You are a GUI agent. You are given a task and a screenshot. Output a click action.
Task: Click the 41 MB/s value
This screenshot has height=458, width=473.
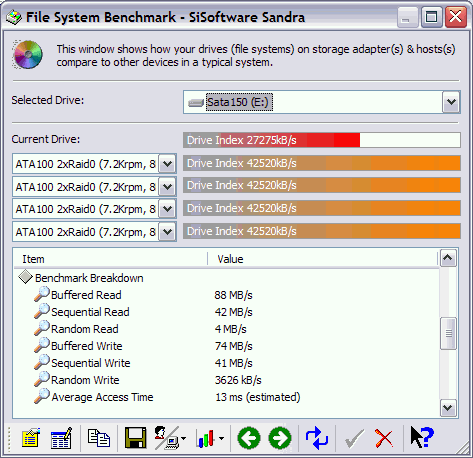point(233,363)
